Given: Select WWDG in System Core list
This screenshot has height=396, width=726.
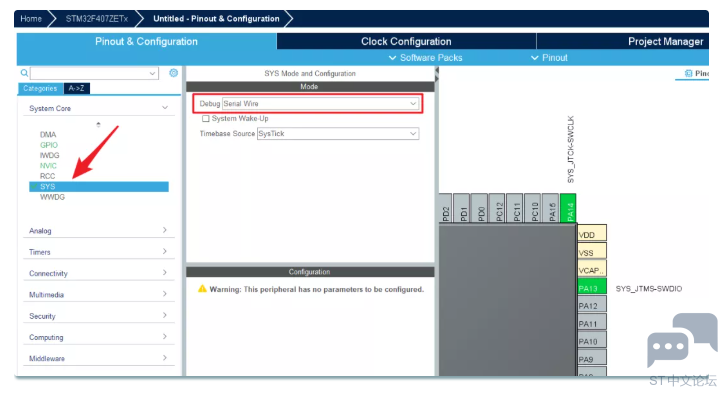Looking at the screenshot, I should 52,197.
